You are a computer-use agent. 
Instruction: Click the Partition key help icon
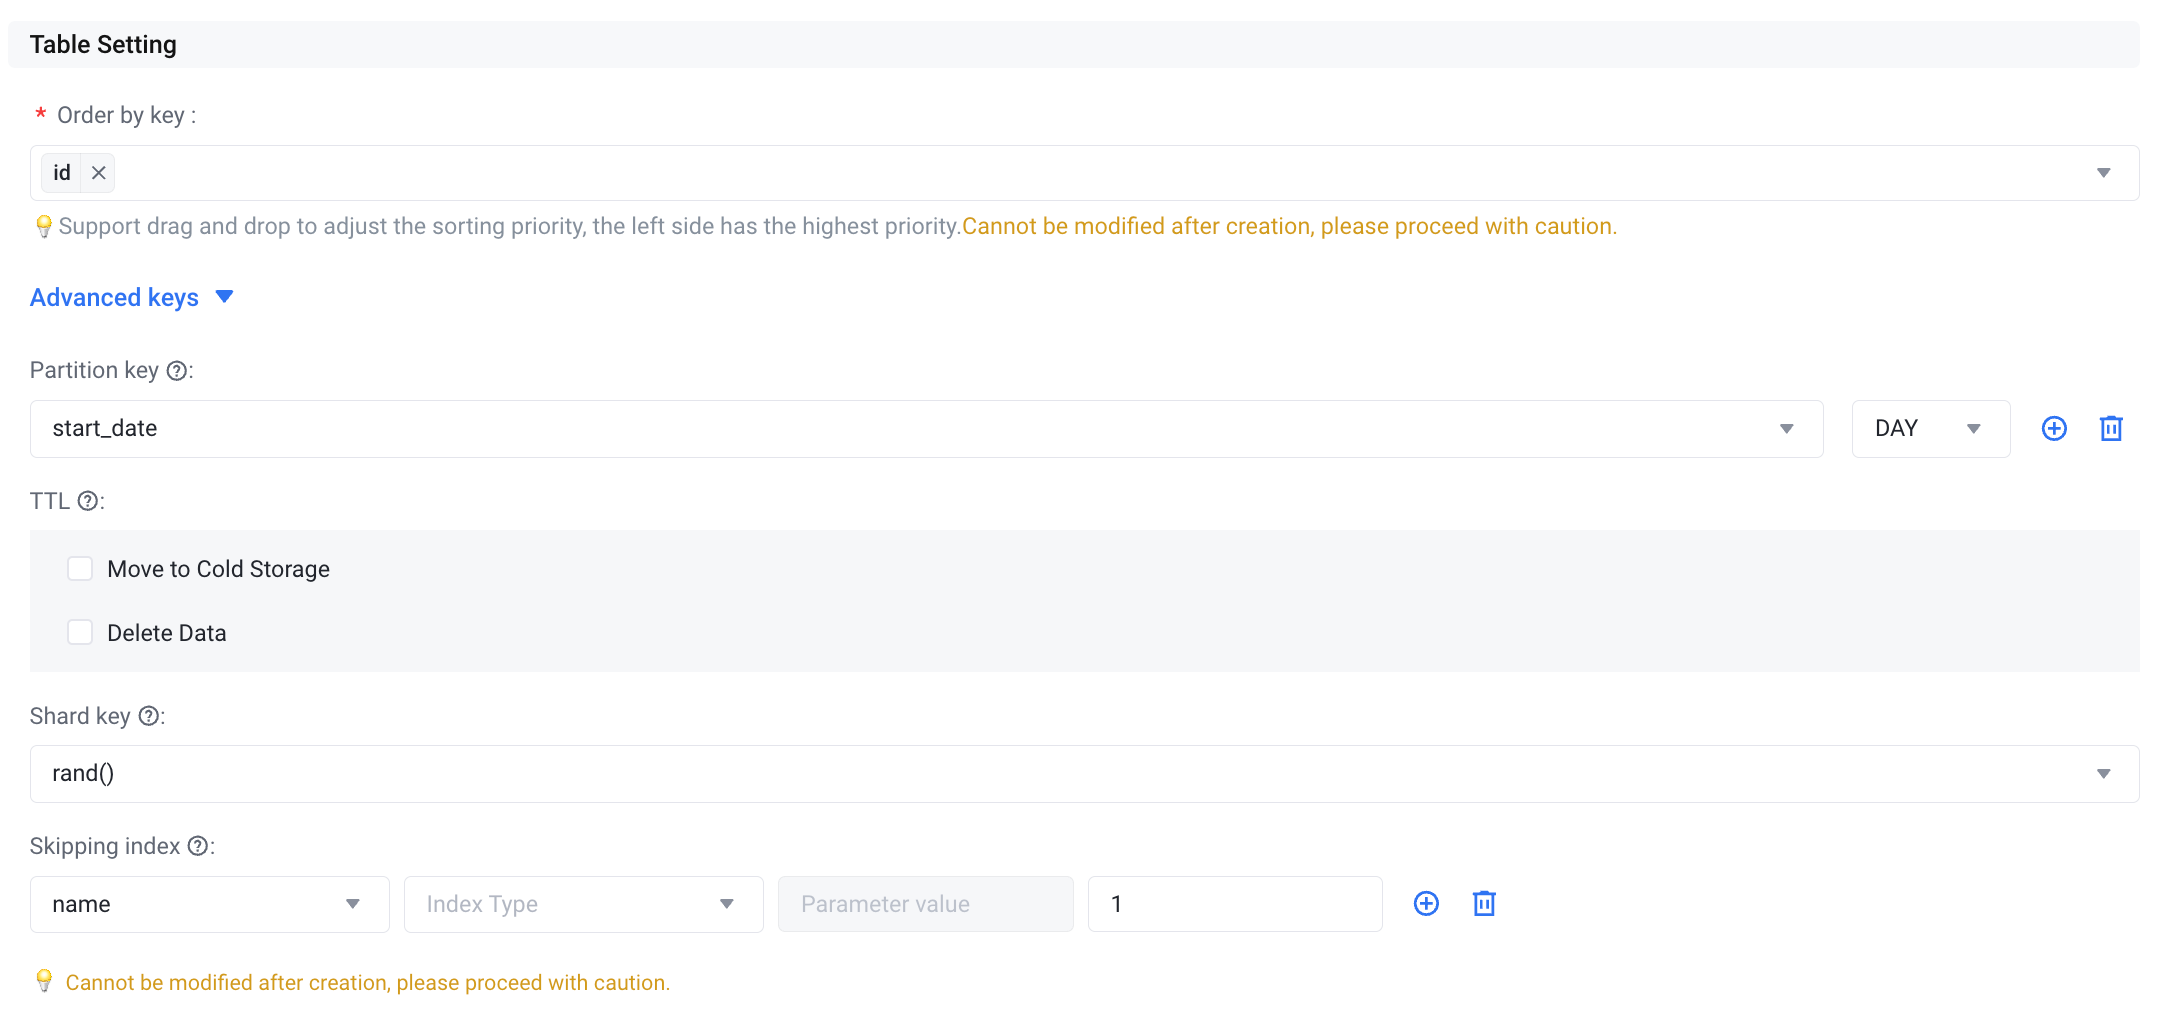point(177,371)
